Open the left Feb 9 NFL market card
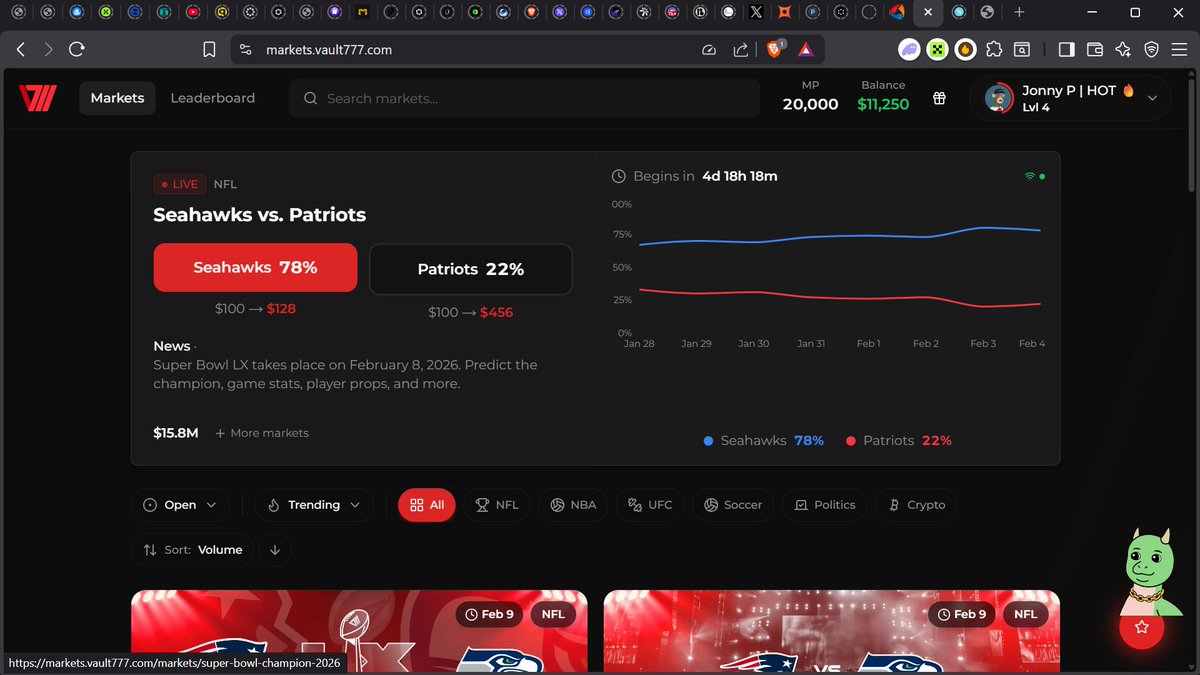 (x=359, y=632)
